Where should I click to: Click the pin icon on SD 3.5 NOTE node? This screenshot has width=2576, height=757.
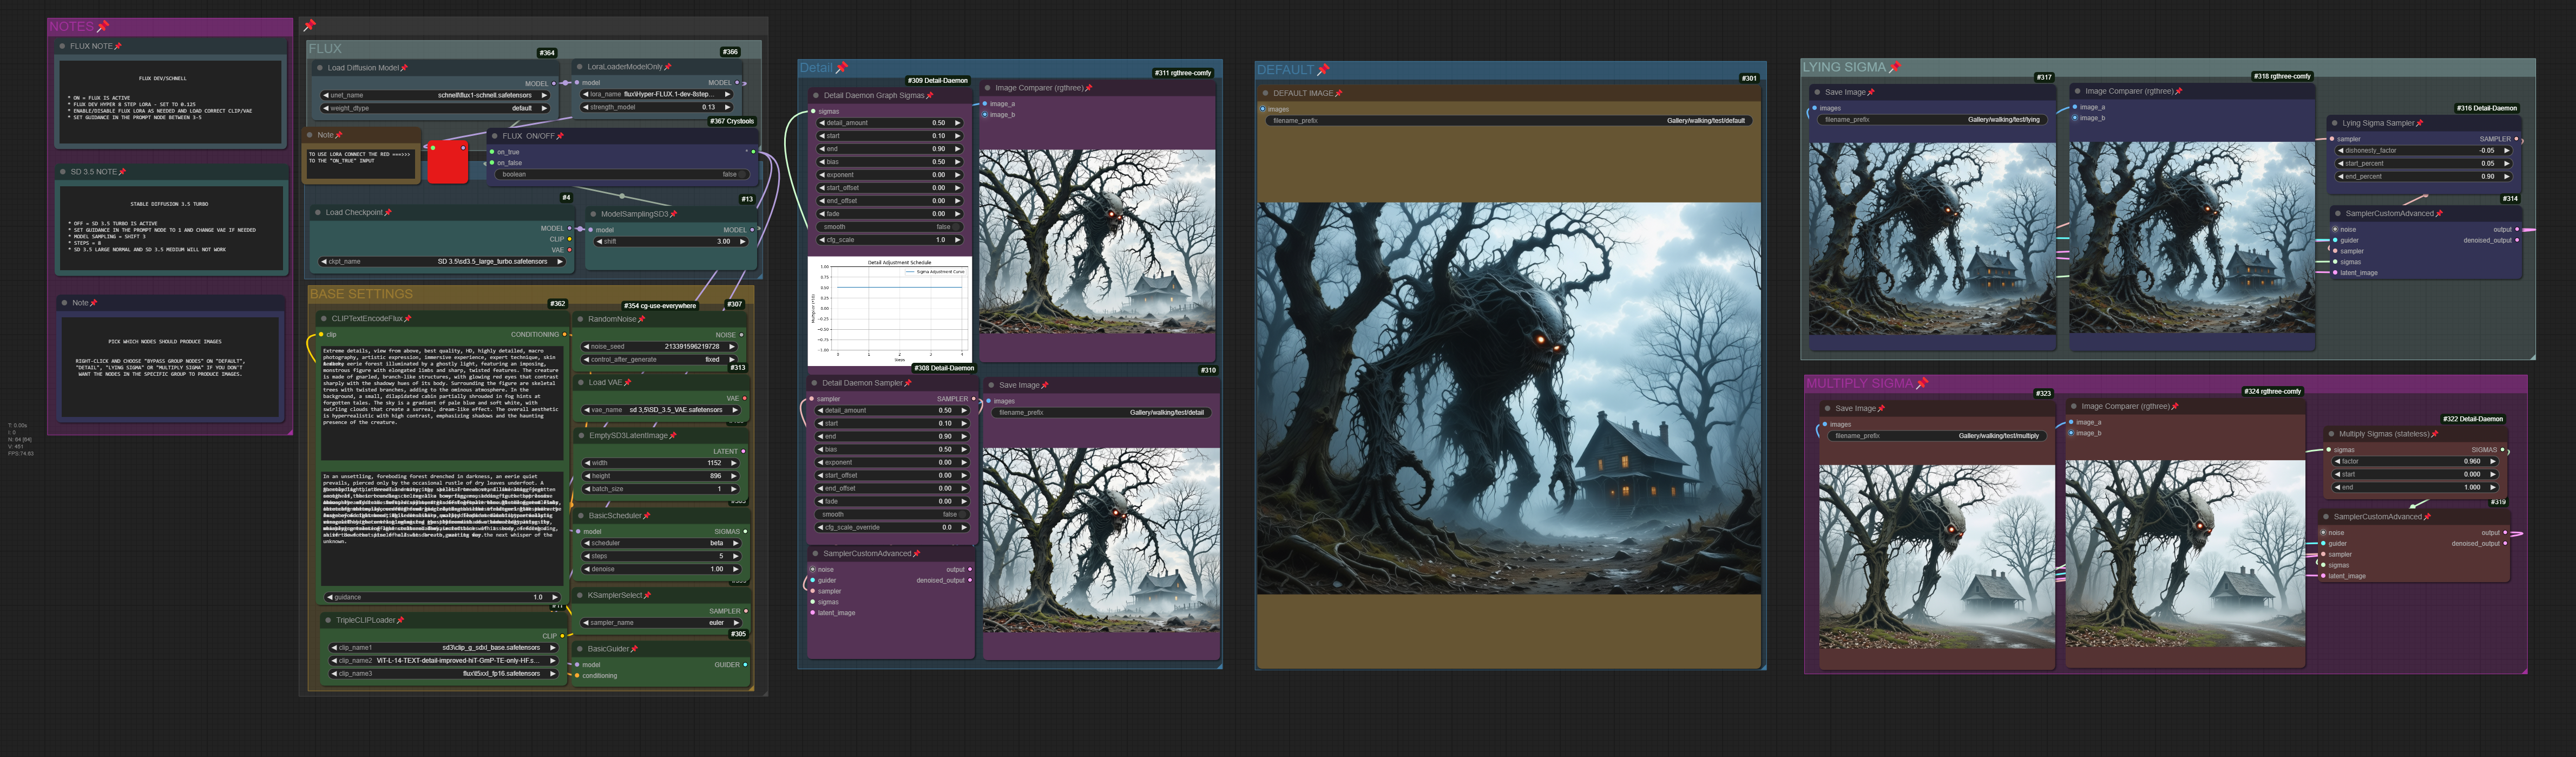(x=122, y=172)
